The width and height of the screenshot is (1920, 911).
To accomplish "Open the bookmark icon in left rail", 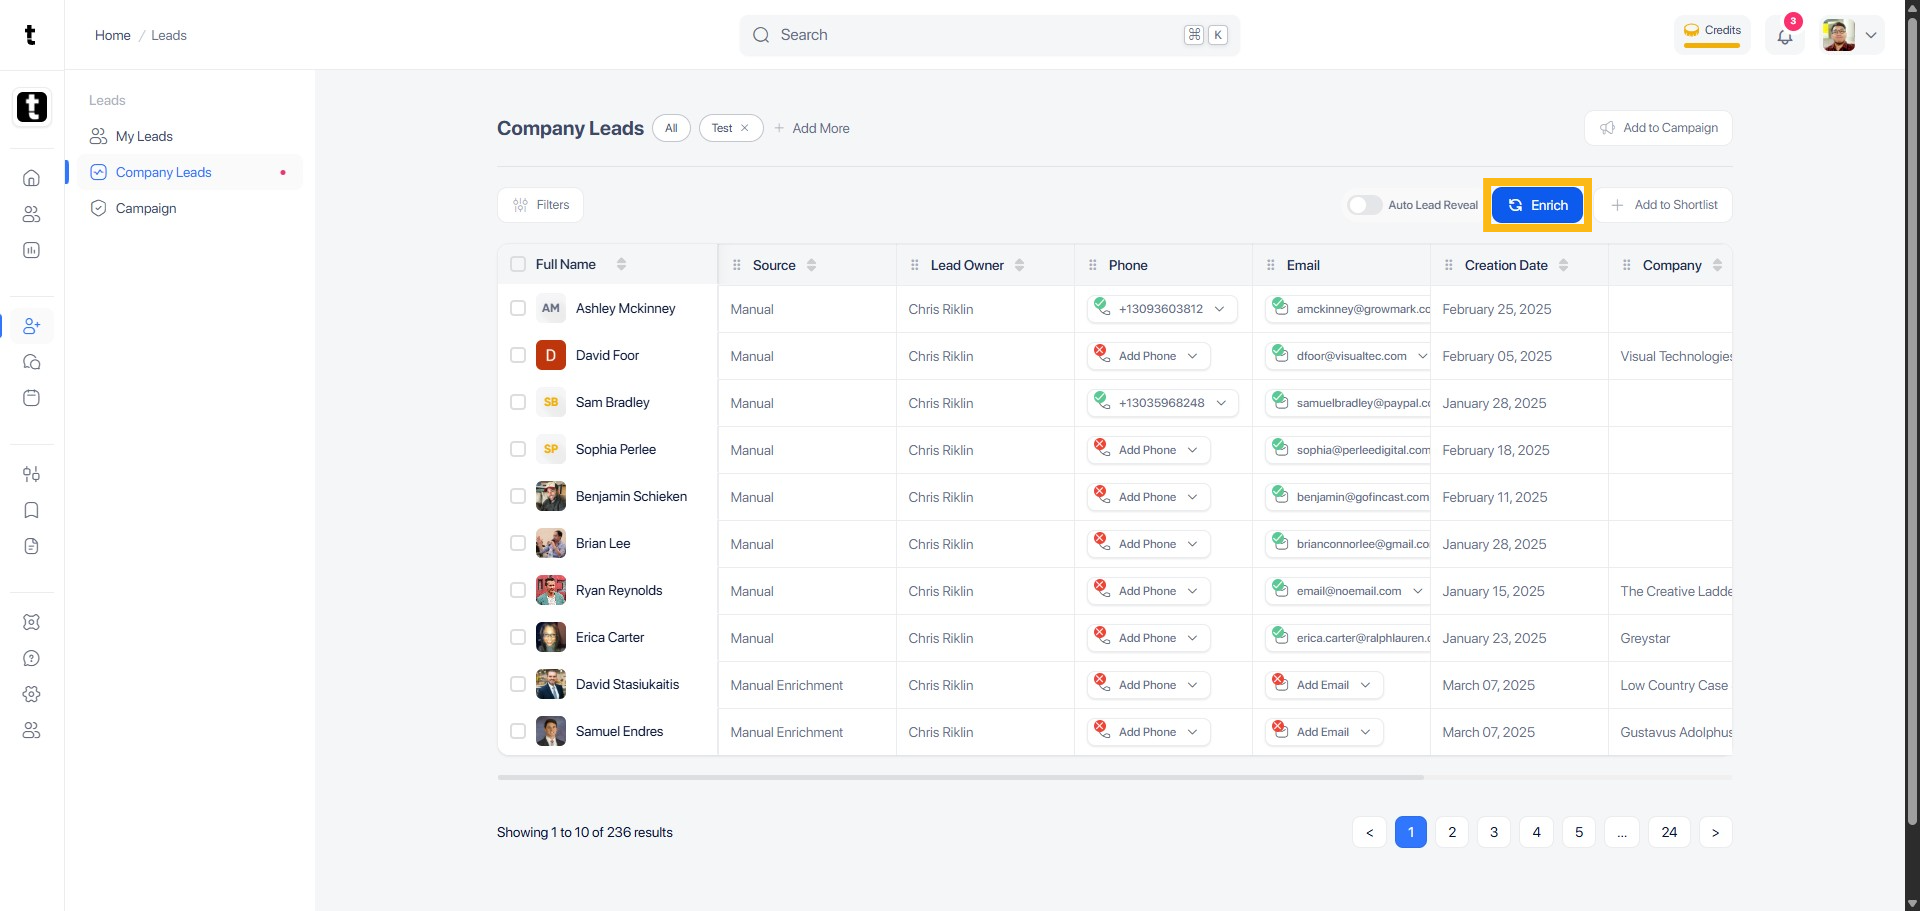I will (x=32, y=510).
